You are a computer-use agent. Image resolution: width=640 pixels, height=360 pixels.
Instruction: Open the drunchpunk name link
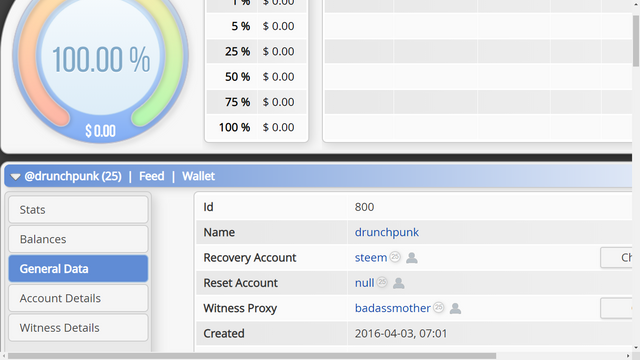(387, 232)
